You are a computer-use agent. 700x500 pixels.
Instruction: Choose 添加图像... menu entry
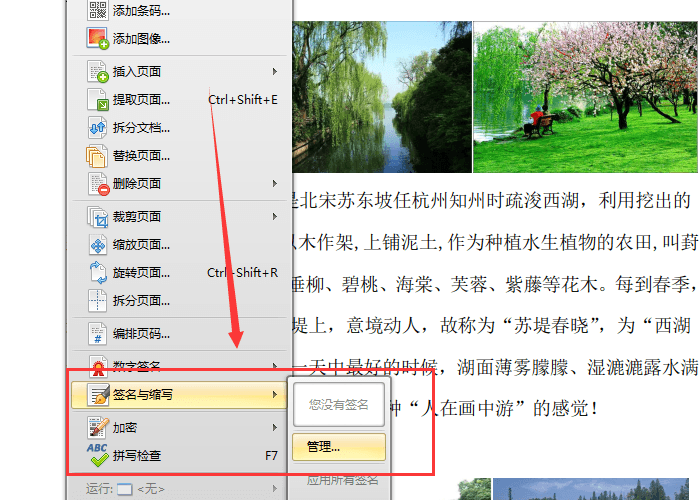[179, 38]
